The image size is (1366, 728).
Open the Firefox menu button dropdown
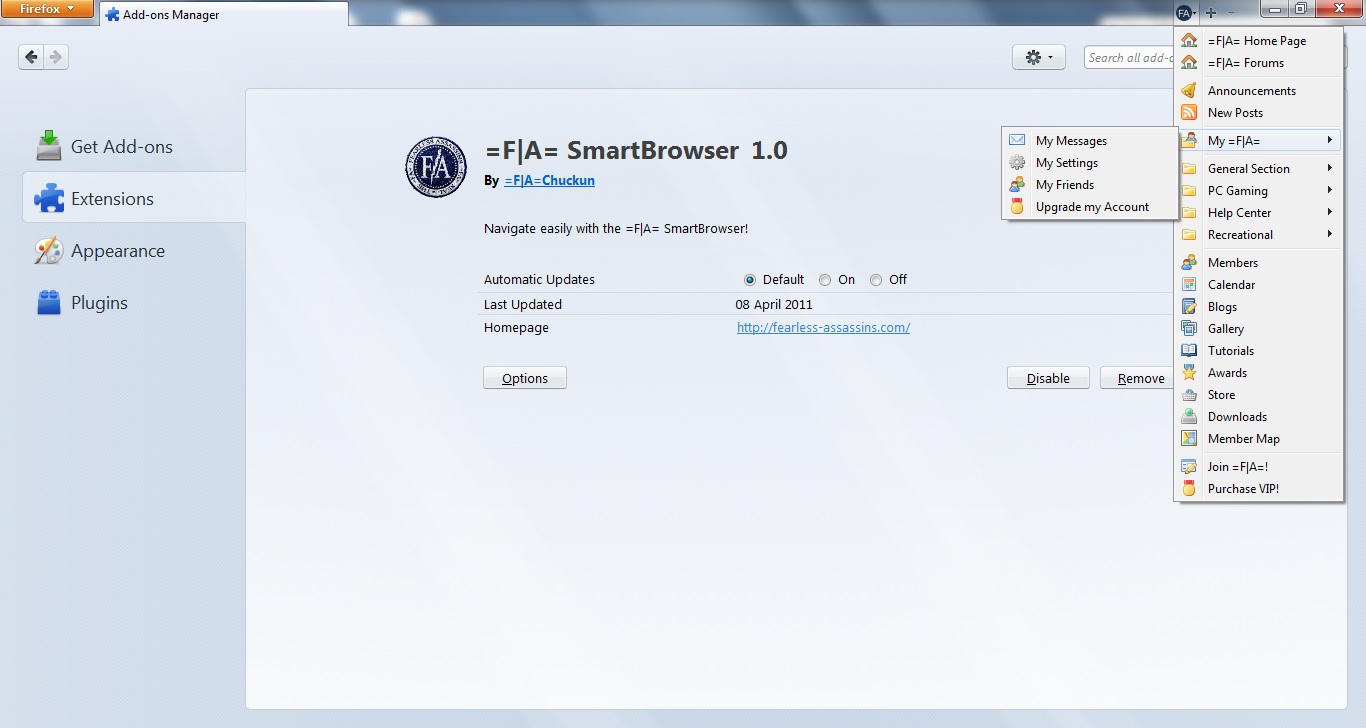tap(47, 9)
